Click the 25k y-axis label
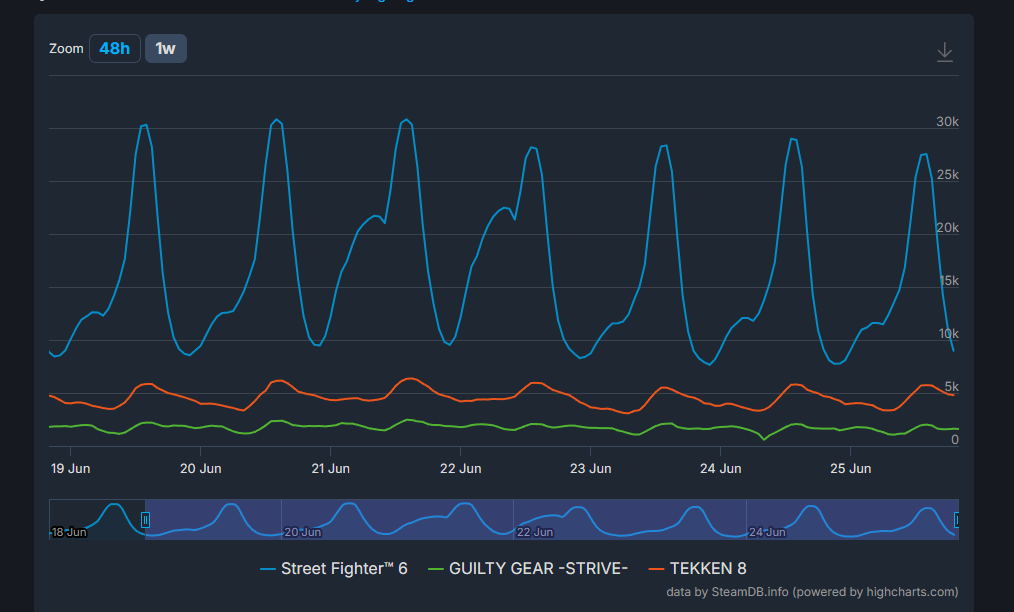The image size is (1014, 612). pos(947,175)
